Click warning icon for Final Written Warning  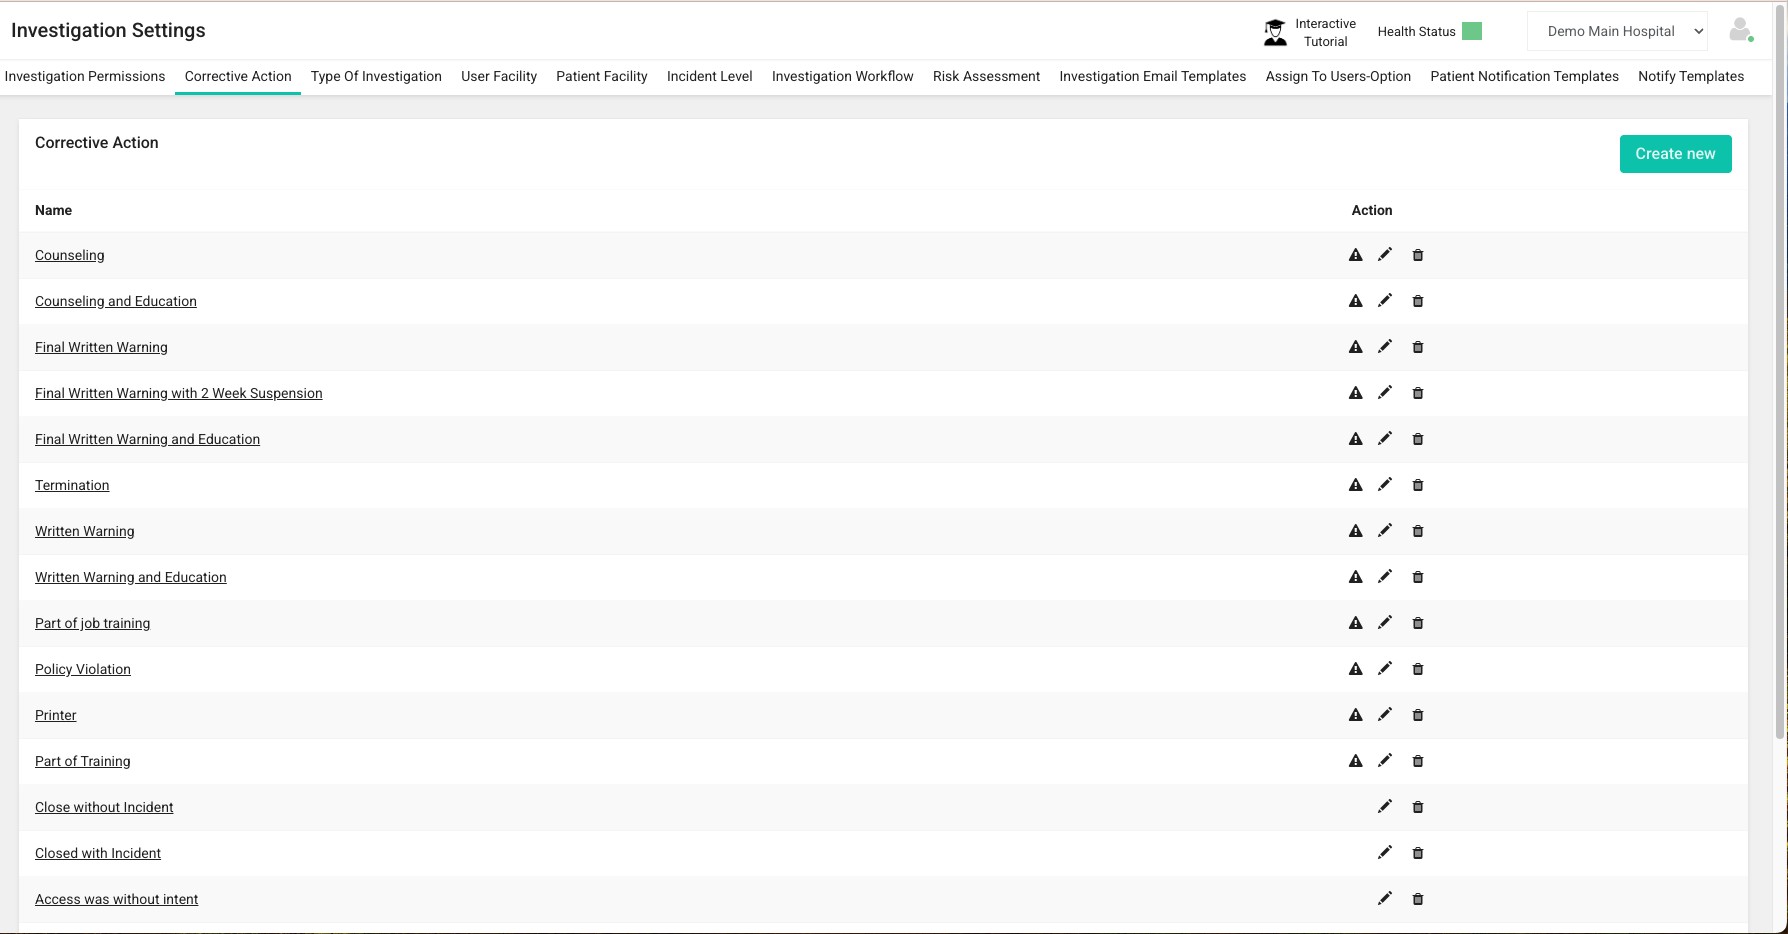point(1355,347)
